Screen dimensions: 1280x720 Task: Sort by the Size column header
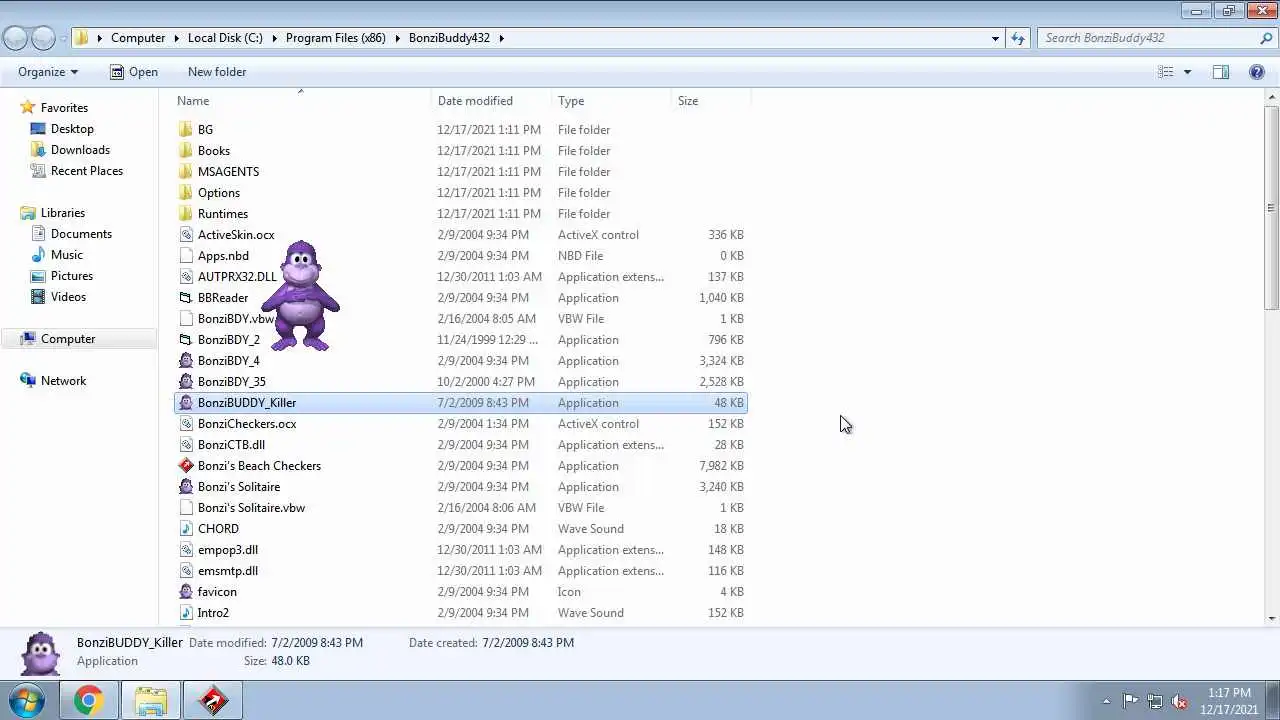click(711, 100)
